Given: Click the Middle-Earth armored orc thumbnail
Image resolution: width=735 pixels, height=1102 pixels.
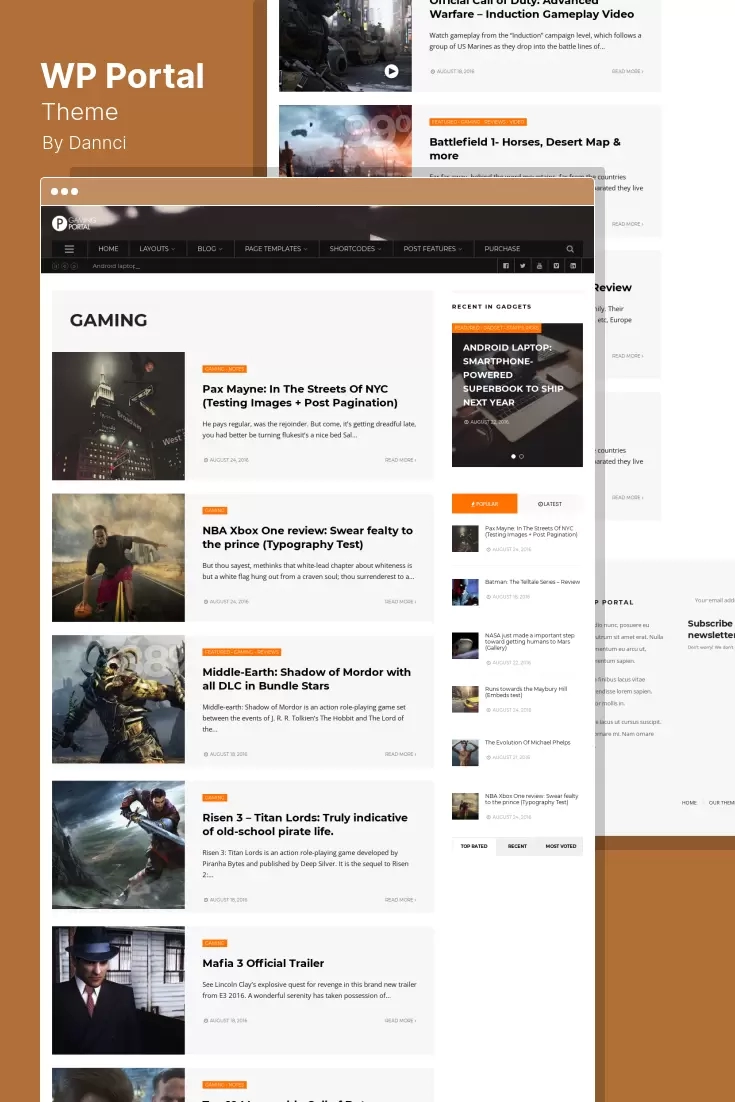Looking at the screenshot, I should pyautogui.click(x=118, y=699).
